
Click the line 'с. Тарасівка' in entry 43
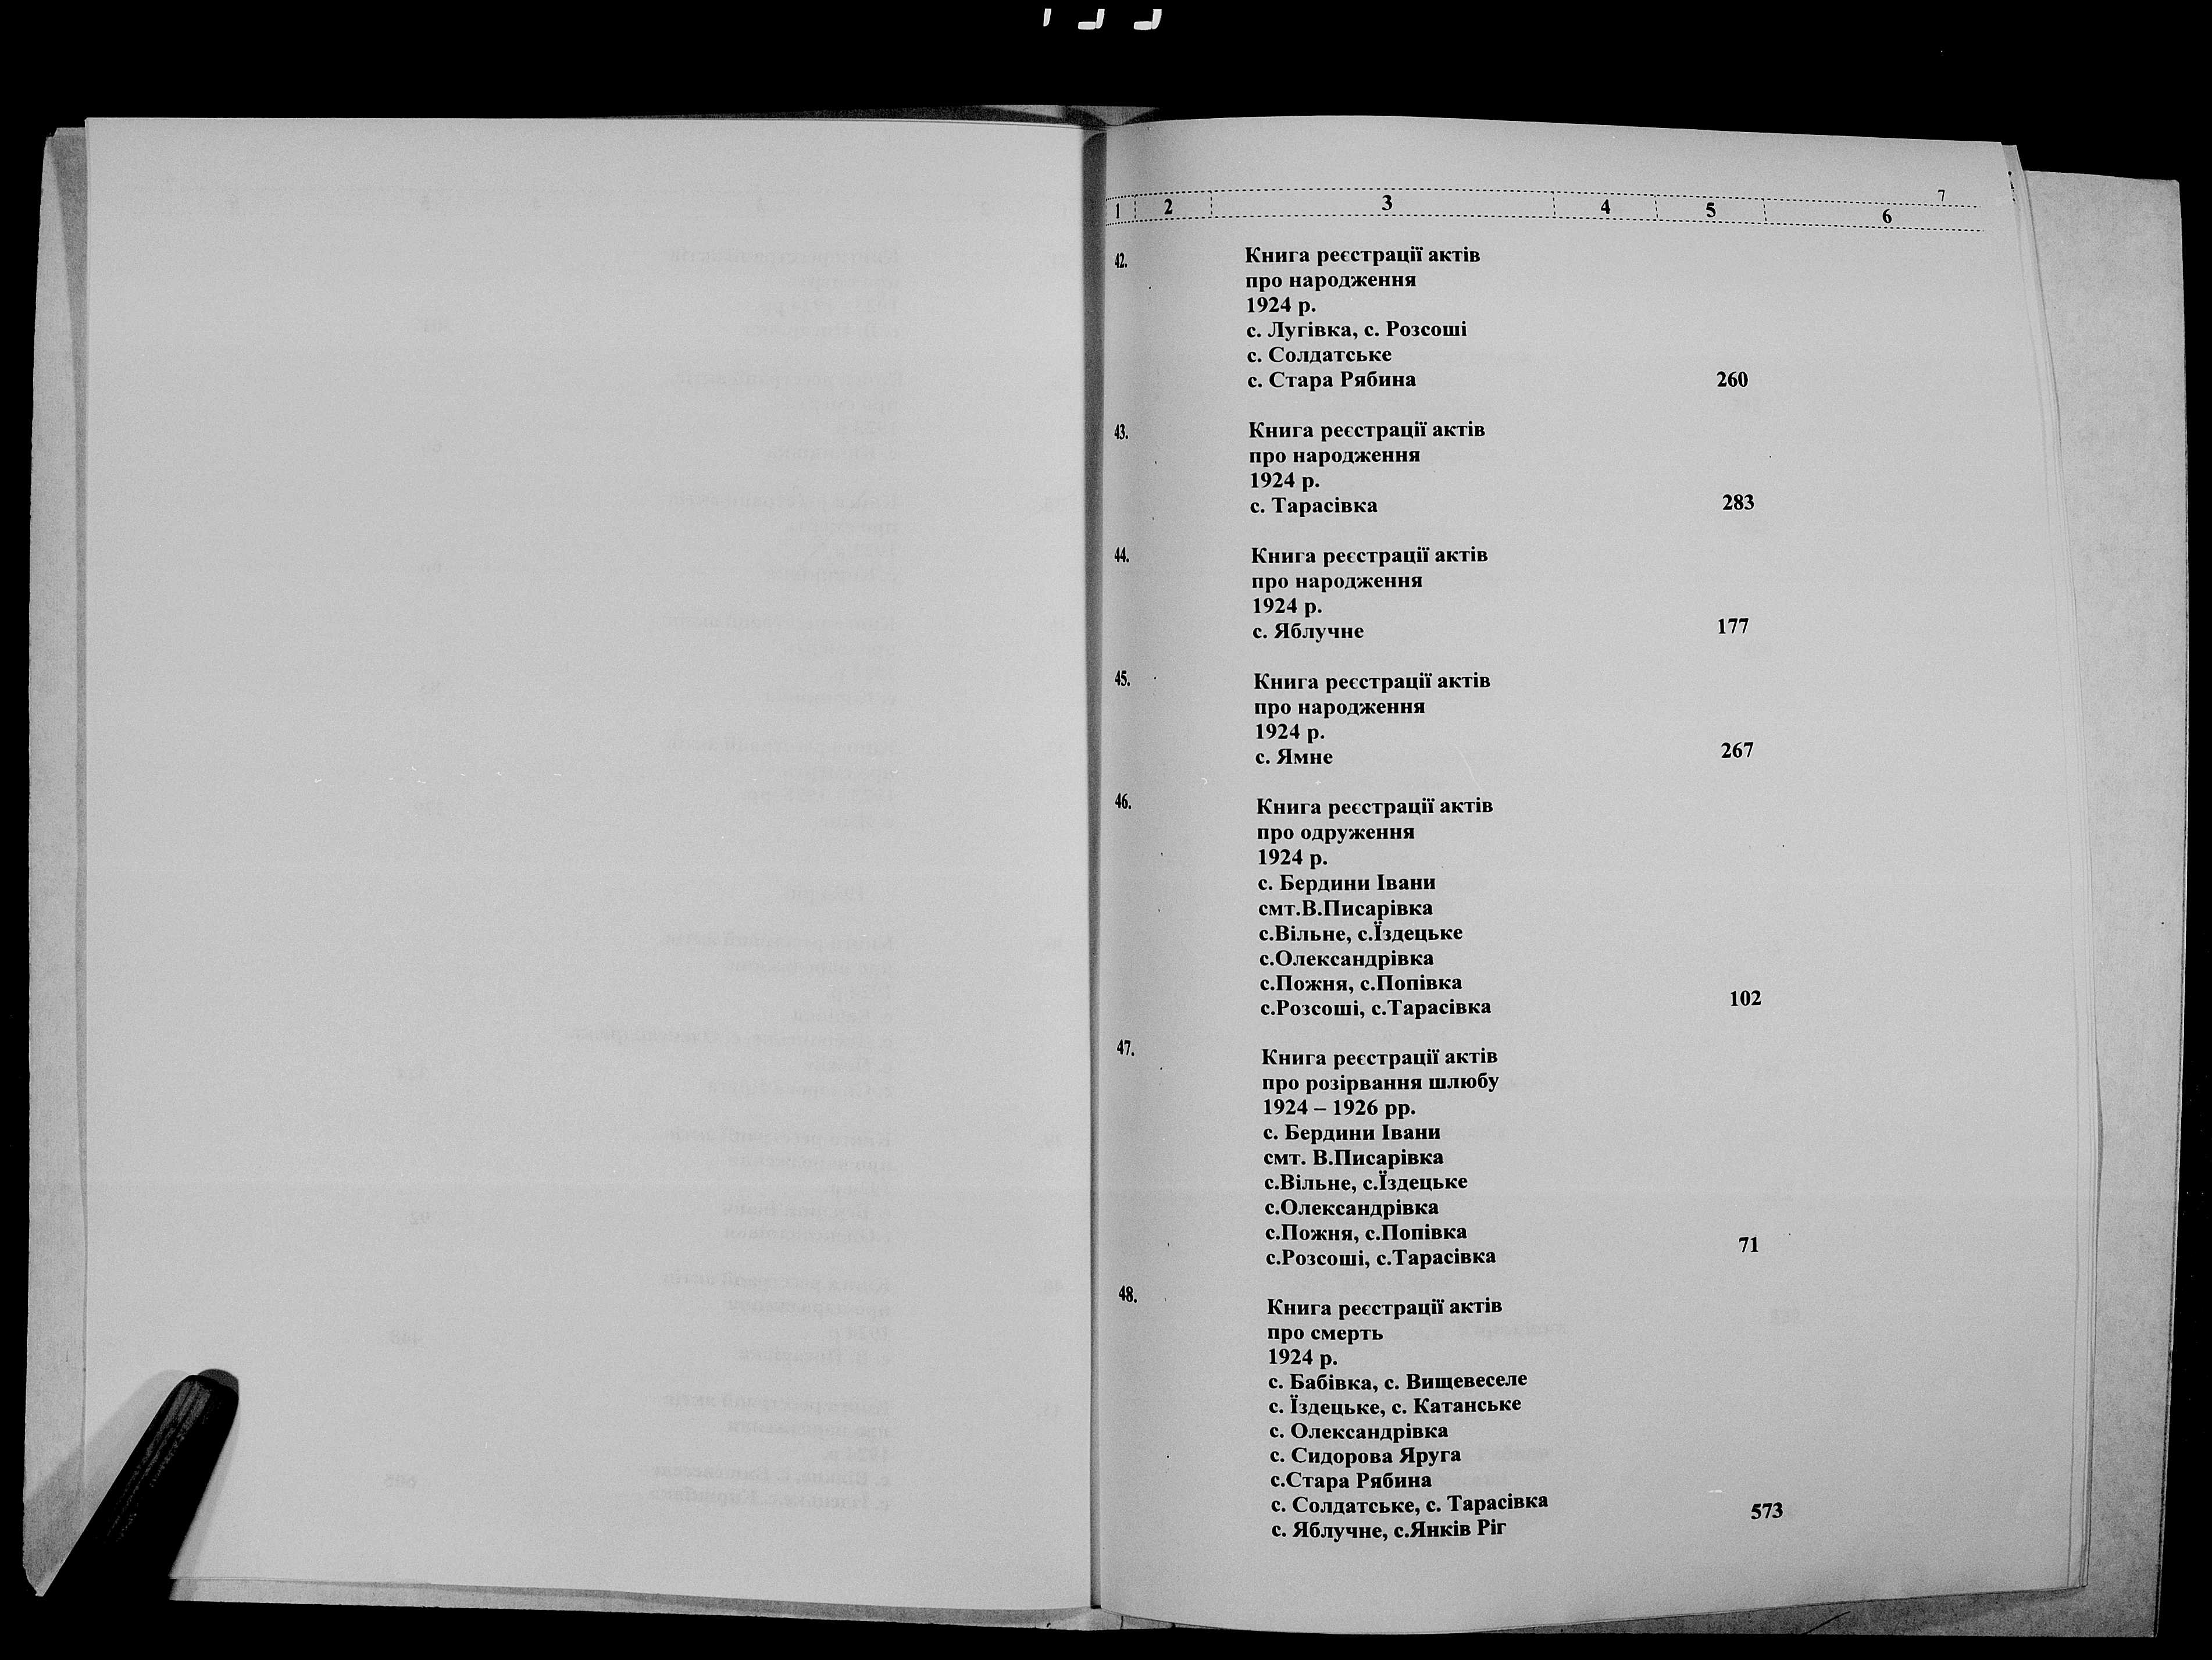pyautogui.click(x=1314, y=506)
